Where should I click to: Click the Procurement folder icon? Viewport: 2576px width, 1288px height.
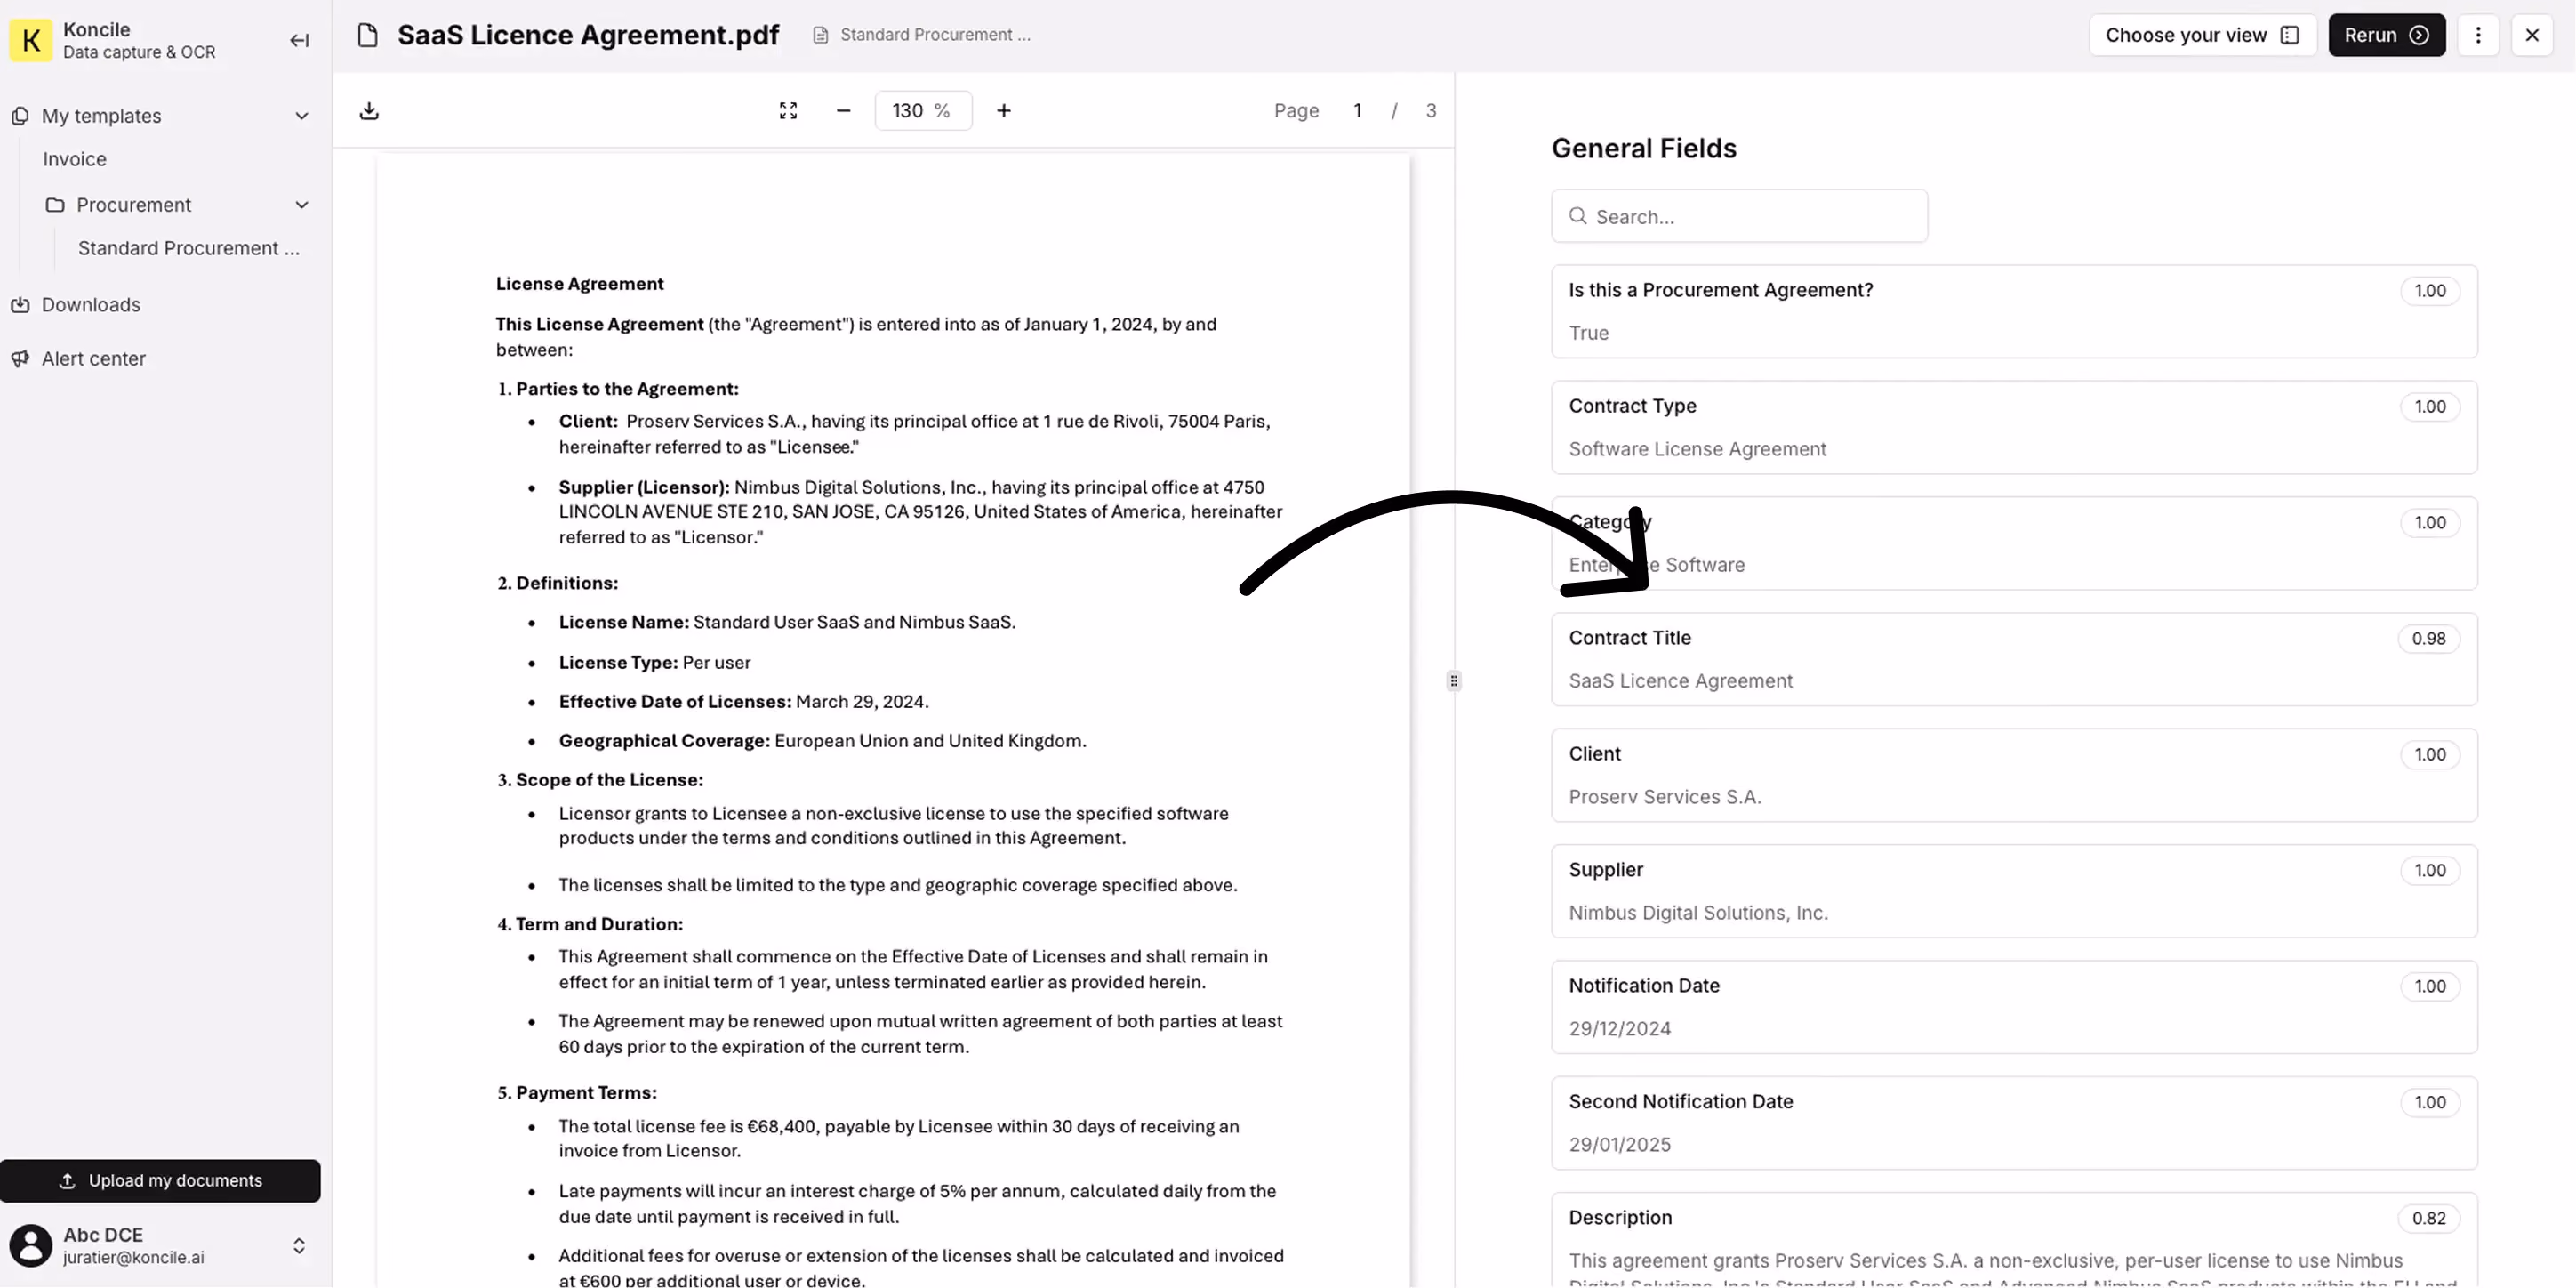point(55,205)
